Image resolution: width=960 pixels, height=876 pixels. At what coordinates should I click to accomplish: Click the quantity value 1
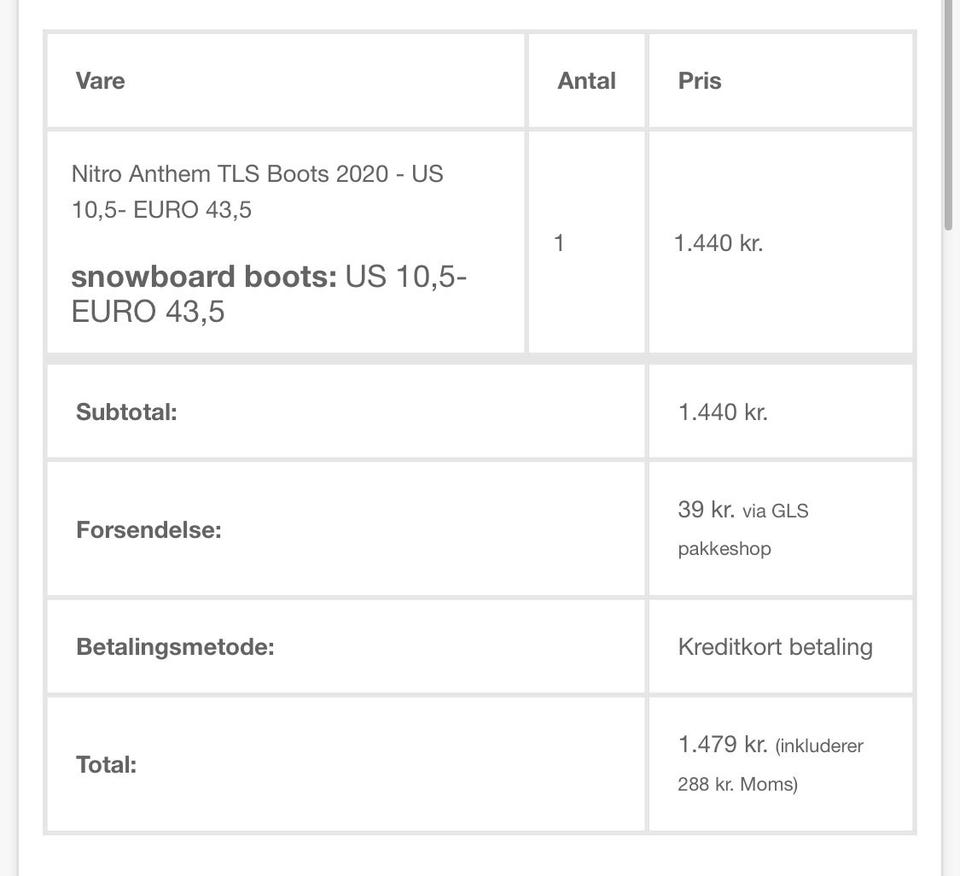tap(559, 243)
